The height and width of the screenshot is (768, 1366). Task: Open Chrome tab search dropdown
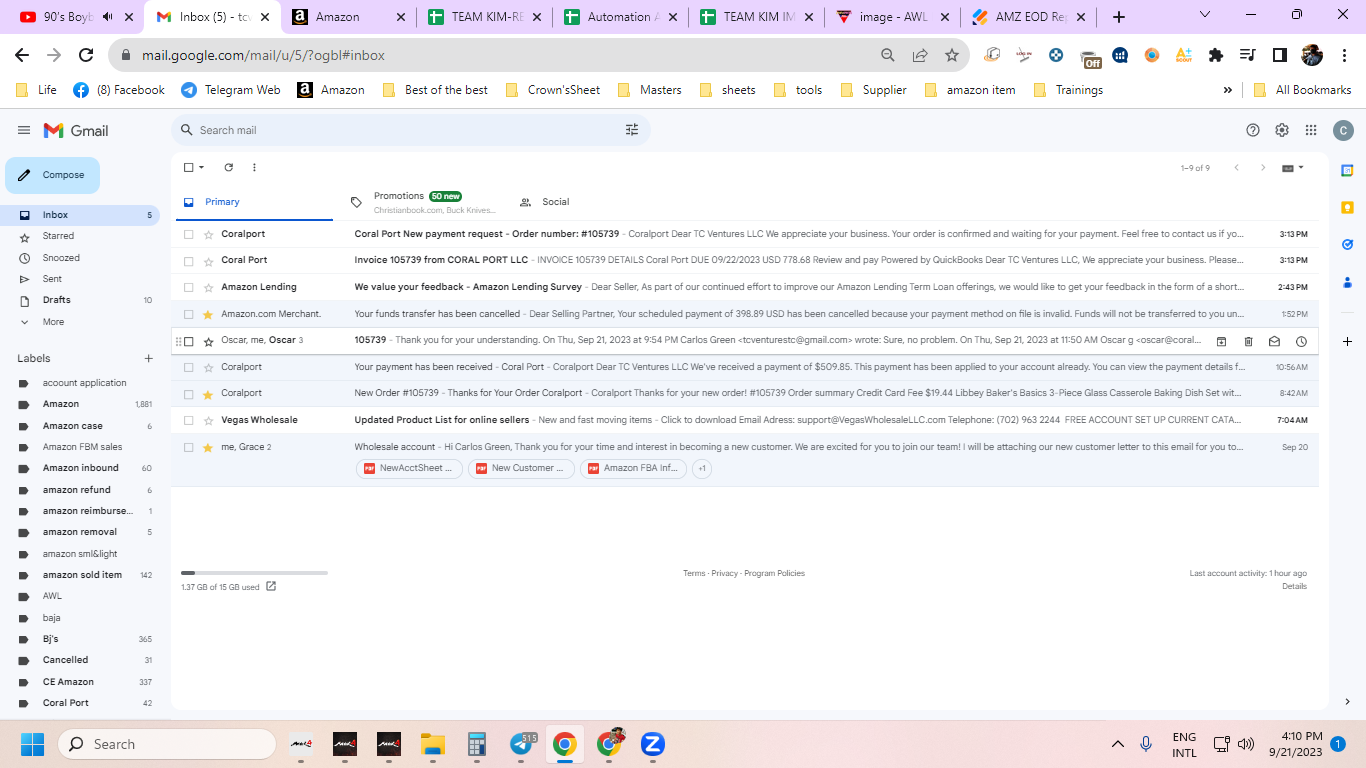(x=1204, y=16)
